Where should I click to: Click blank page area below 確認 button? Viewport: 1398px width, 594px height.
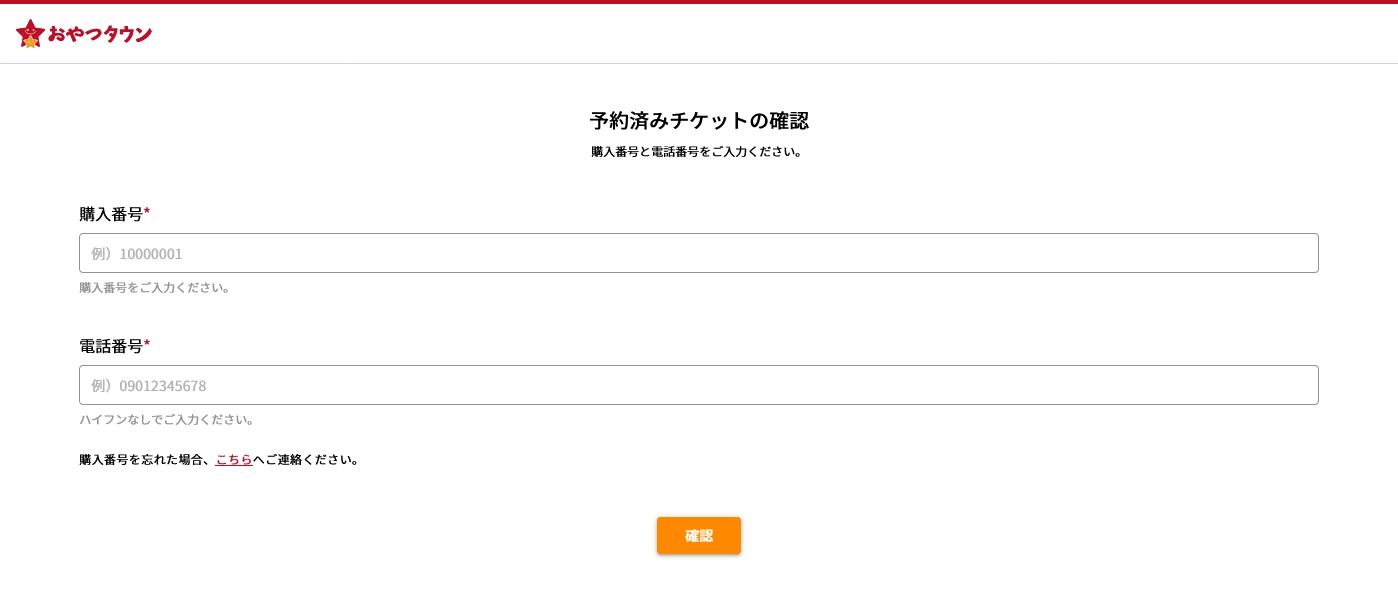coord(699,578)
